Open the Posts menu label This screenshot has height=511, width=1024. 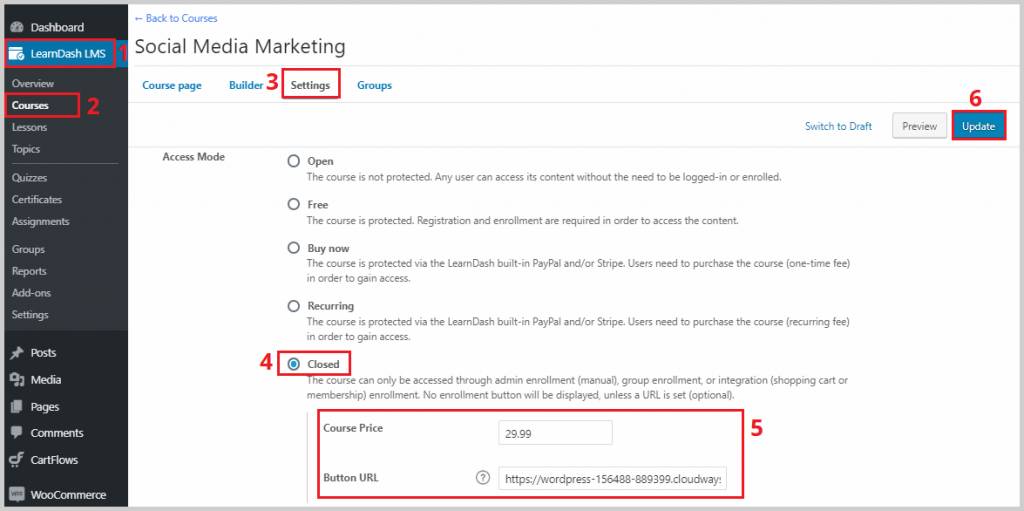[43, 353]
